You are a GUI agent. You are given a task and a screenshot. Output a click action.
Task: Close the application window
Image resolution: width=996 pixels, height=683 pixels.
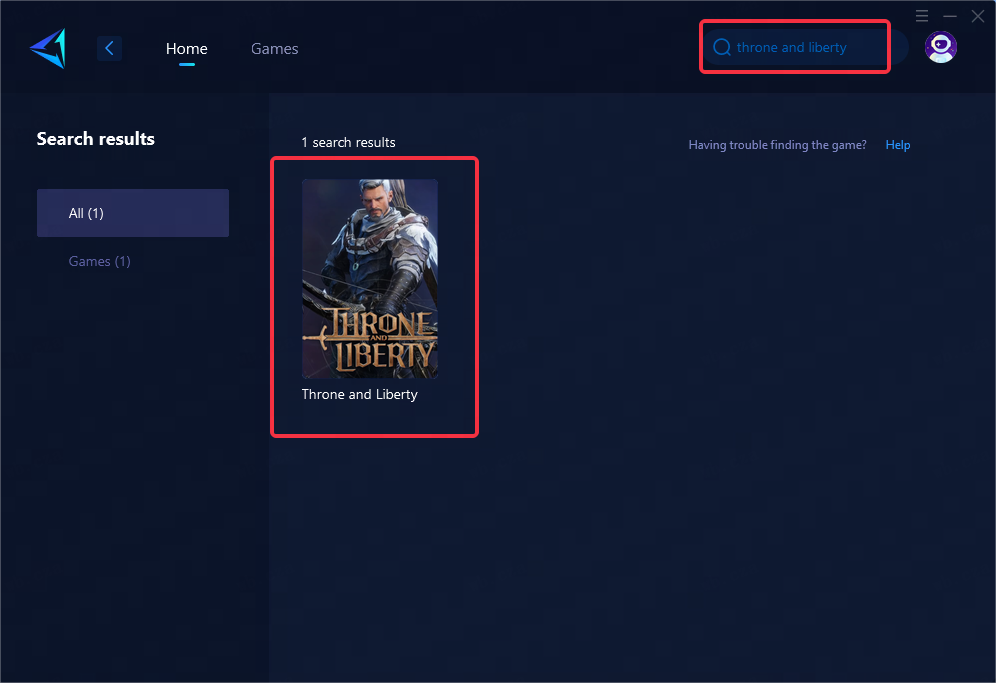coord(978,16)
